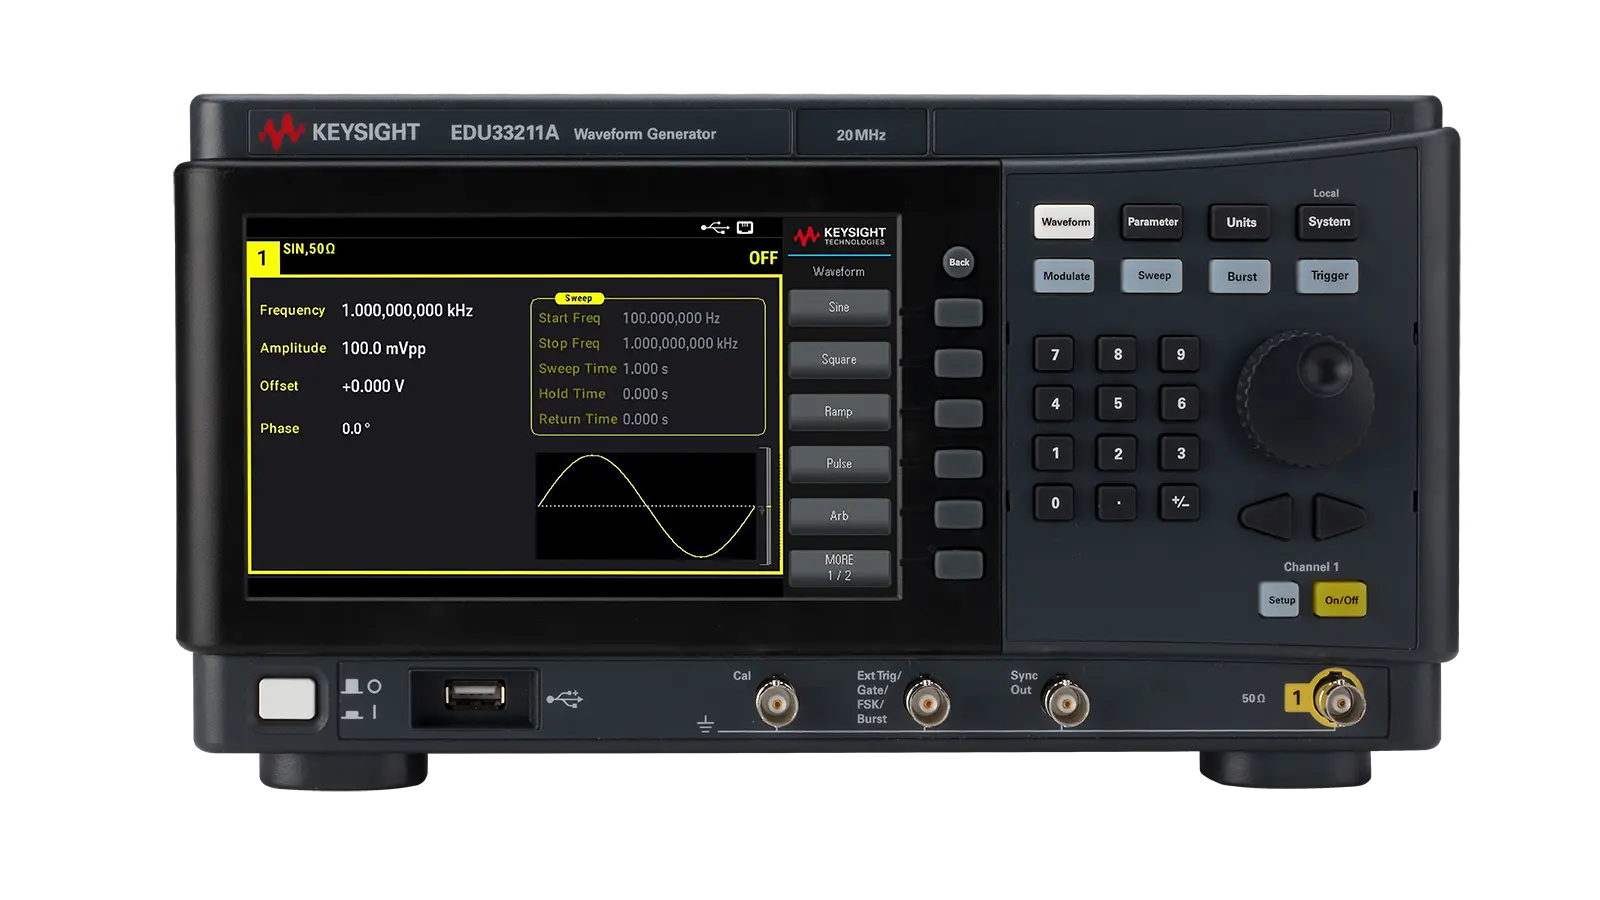
Task: Select the Offset value +0.000 V
Action: [373, 386]
